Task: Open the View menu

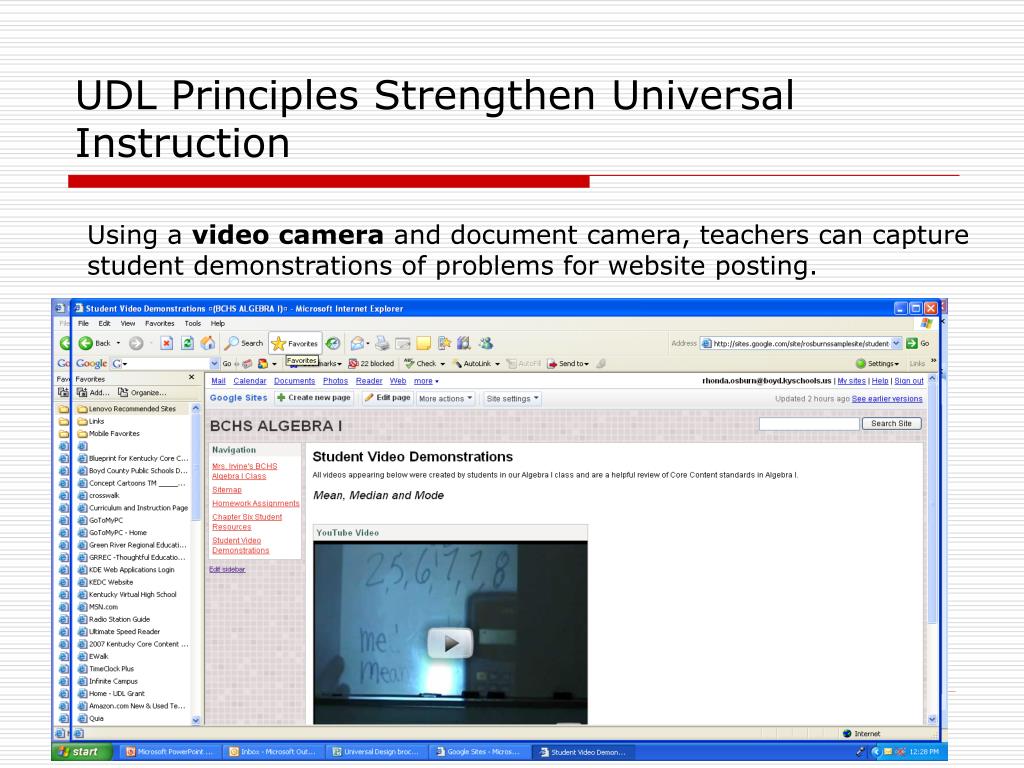Action: point(128,324)
